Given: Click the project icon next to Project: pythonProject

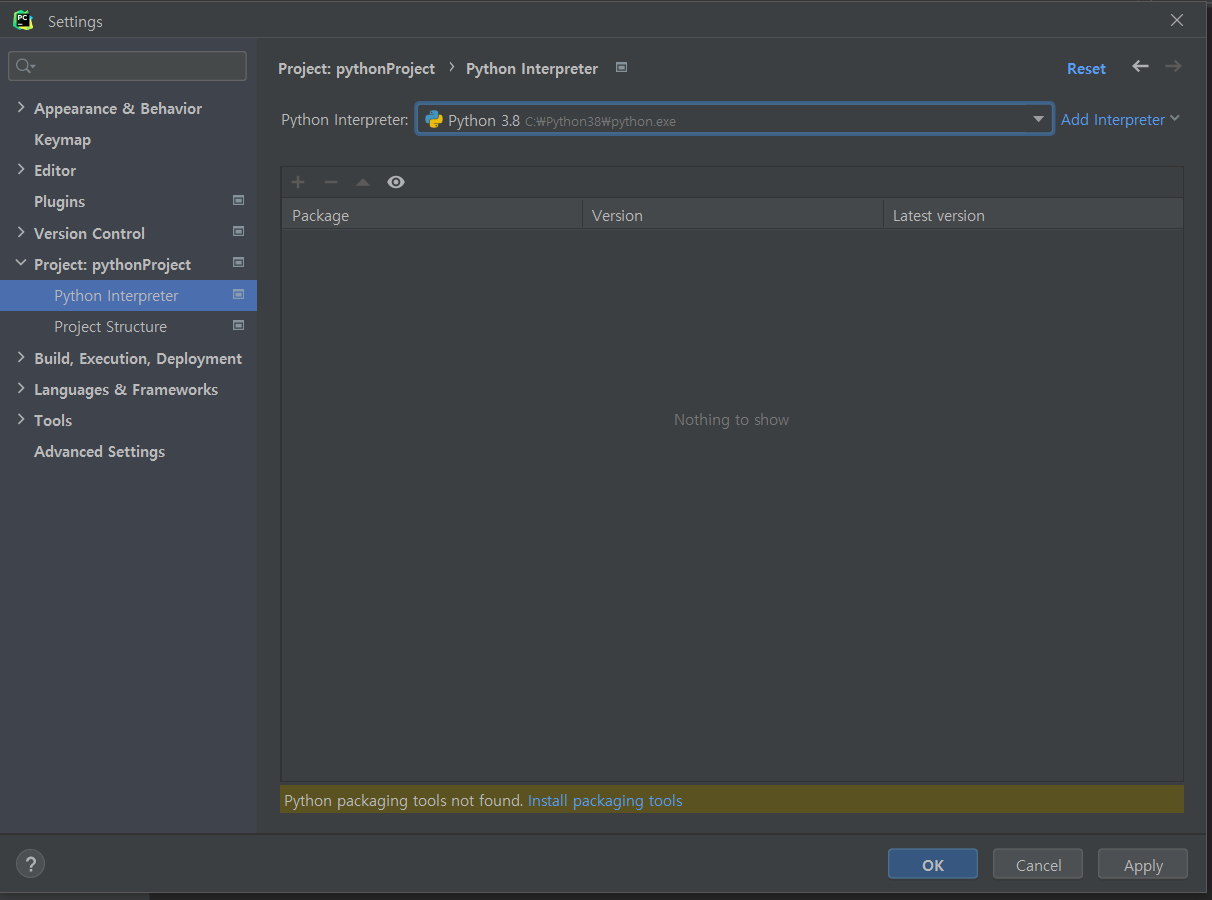Looking at the screenshot, I should click(x=238, y=263).
